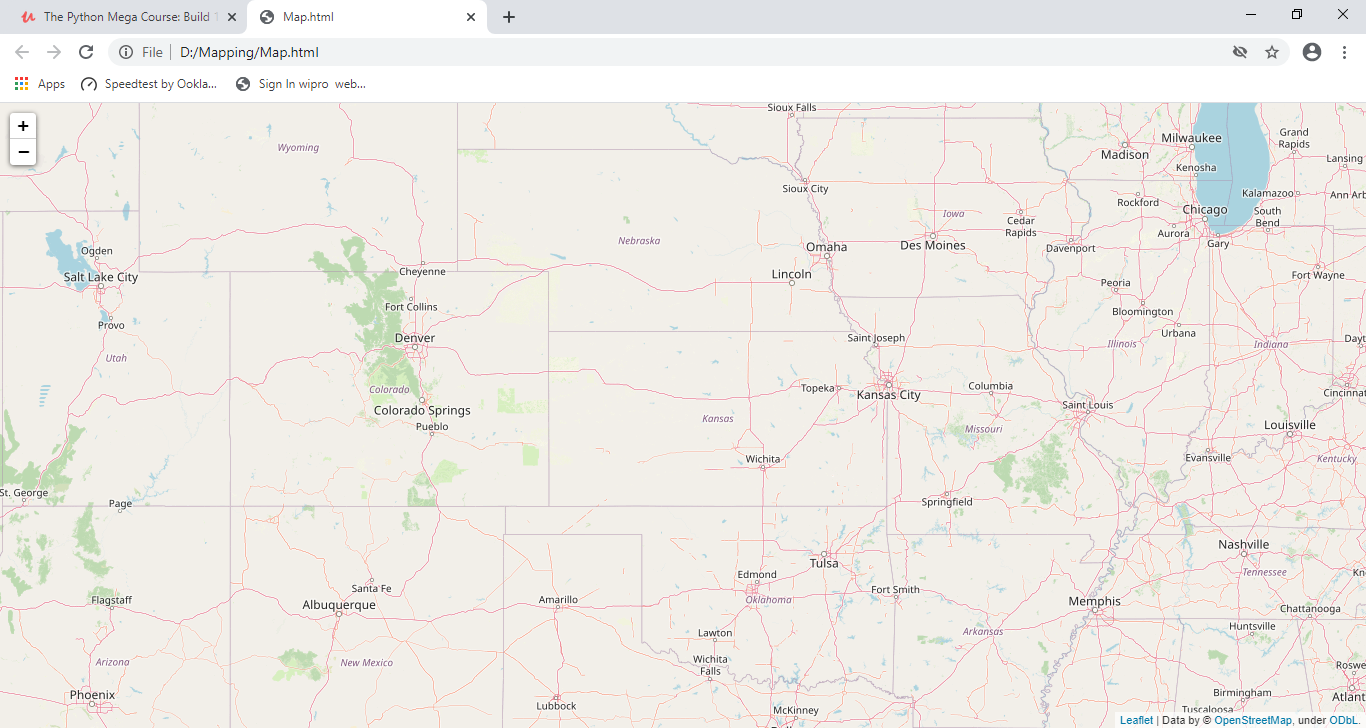Open the Google Apps grid launcher
Screen dimensions: 1366x728
(21, 83)
